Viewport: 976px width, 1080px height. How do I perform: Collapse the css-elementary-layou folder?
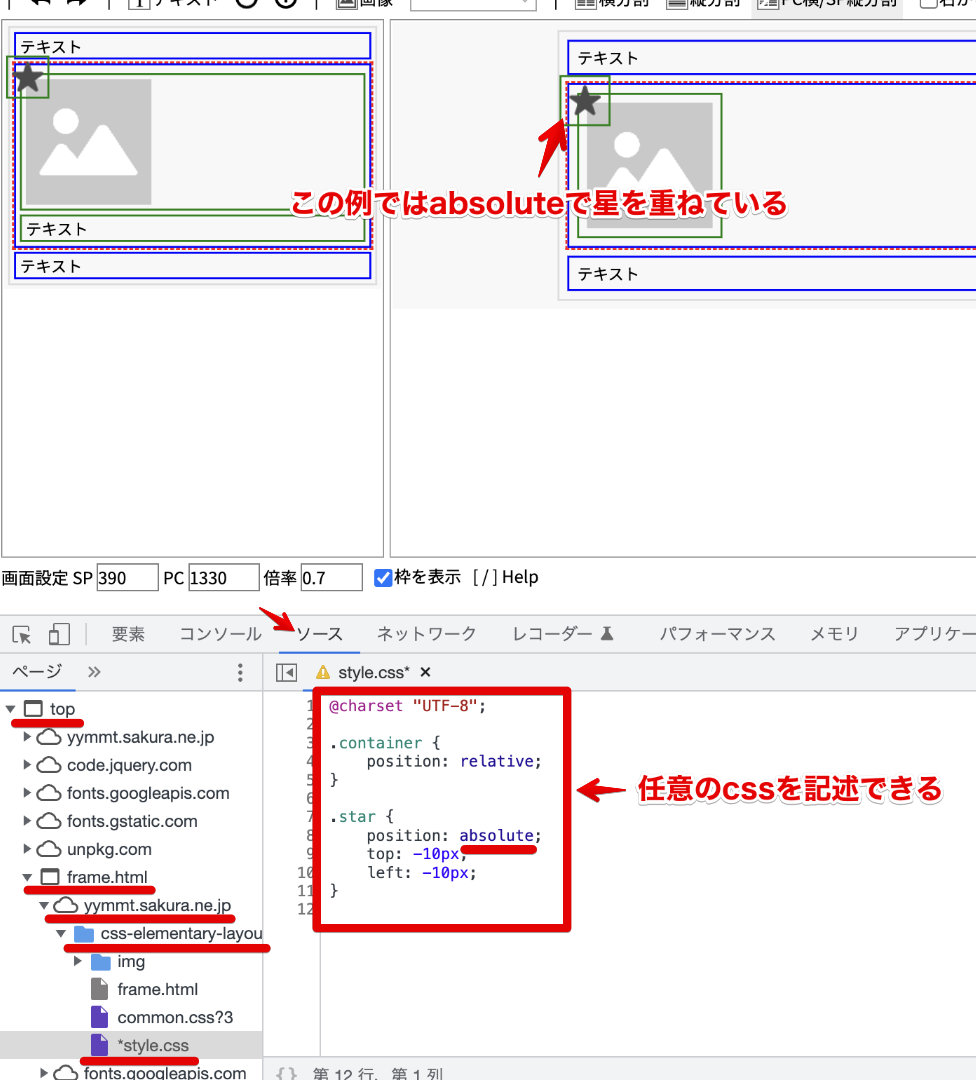61,933
